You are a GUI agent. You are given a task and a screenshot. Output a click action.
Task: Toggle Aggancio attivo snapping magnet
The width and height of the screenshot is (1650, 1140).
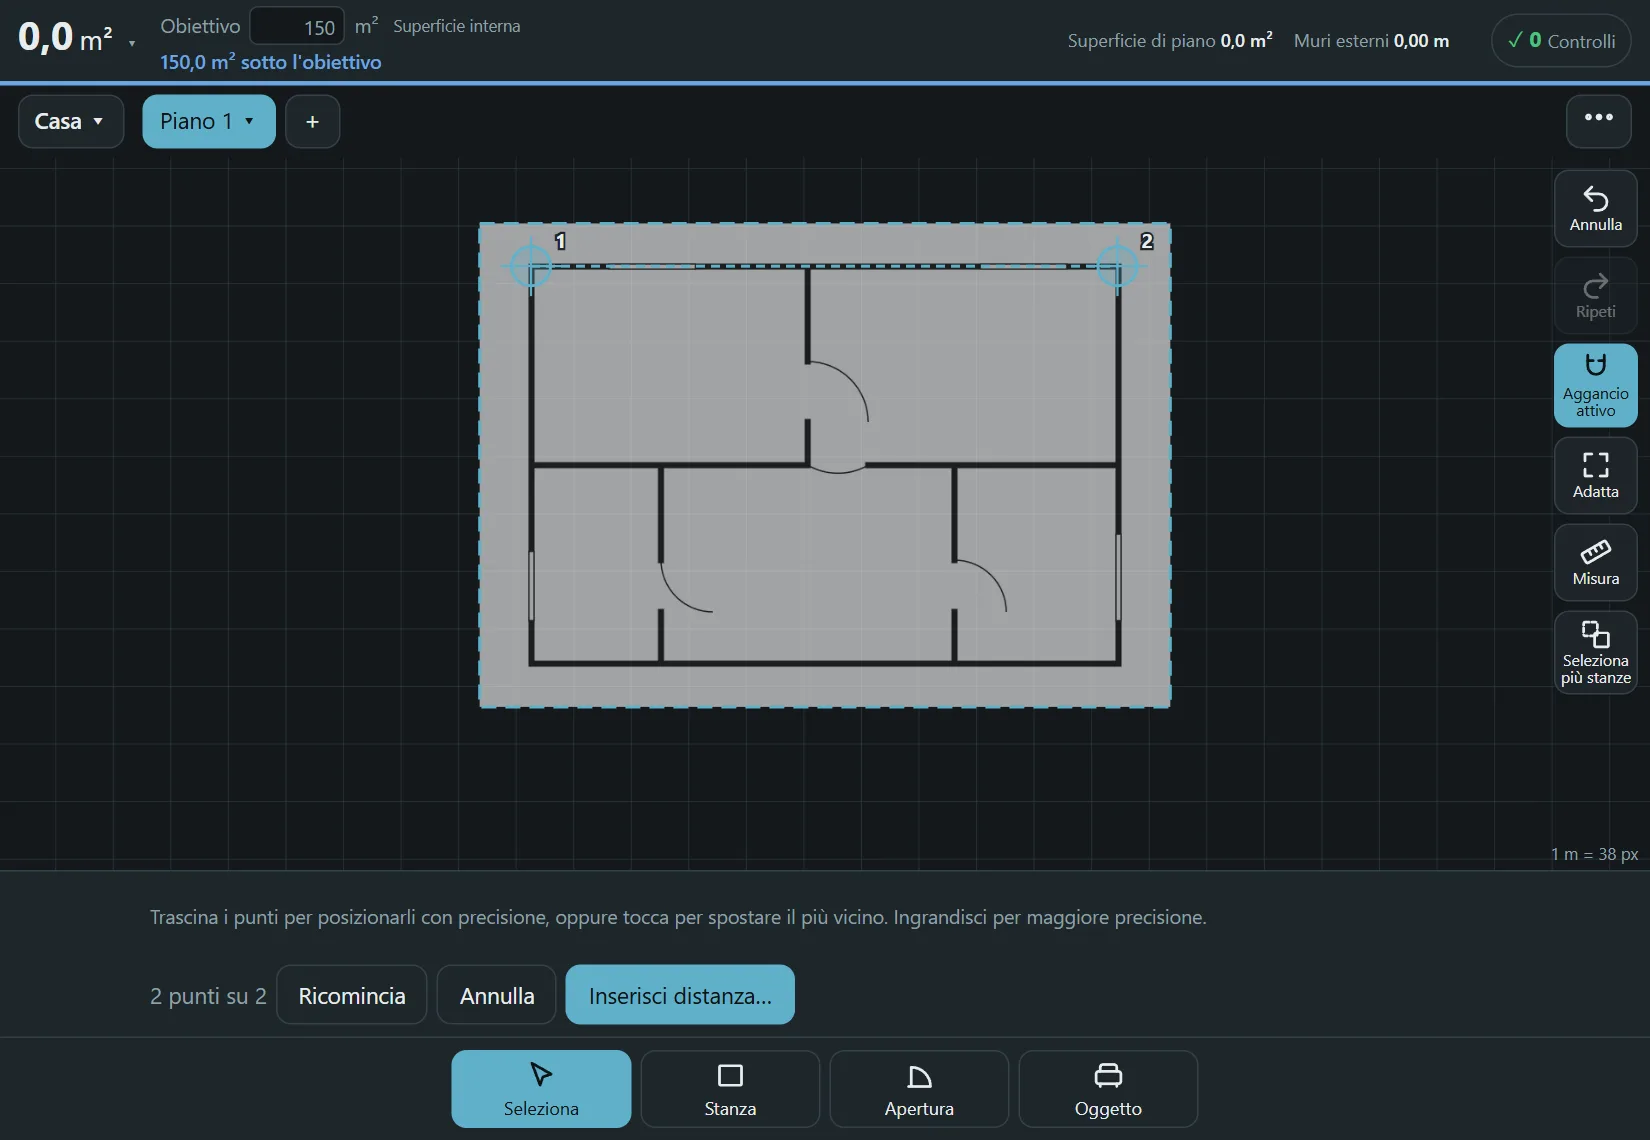(x=1595, y=385)
